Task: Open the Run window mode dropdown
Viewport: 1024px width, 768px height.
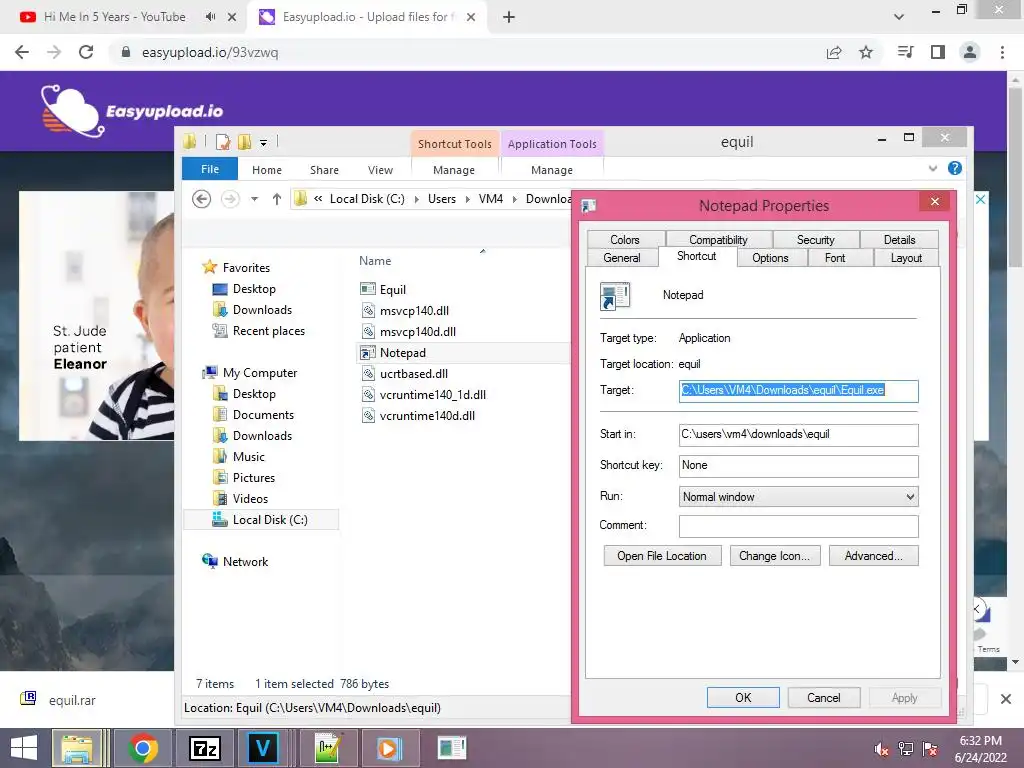Action: click(x=798, y=497)
